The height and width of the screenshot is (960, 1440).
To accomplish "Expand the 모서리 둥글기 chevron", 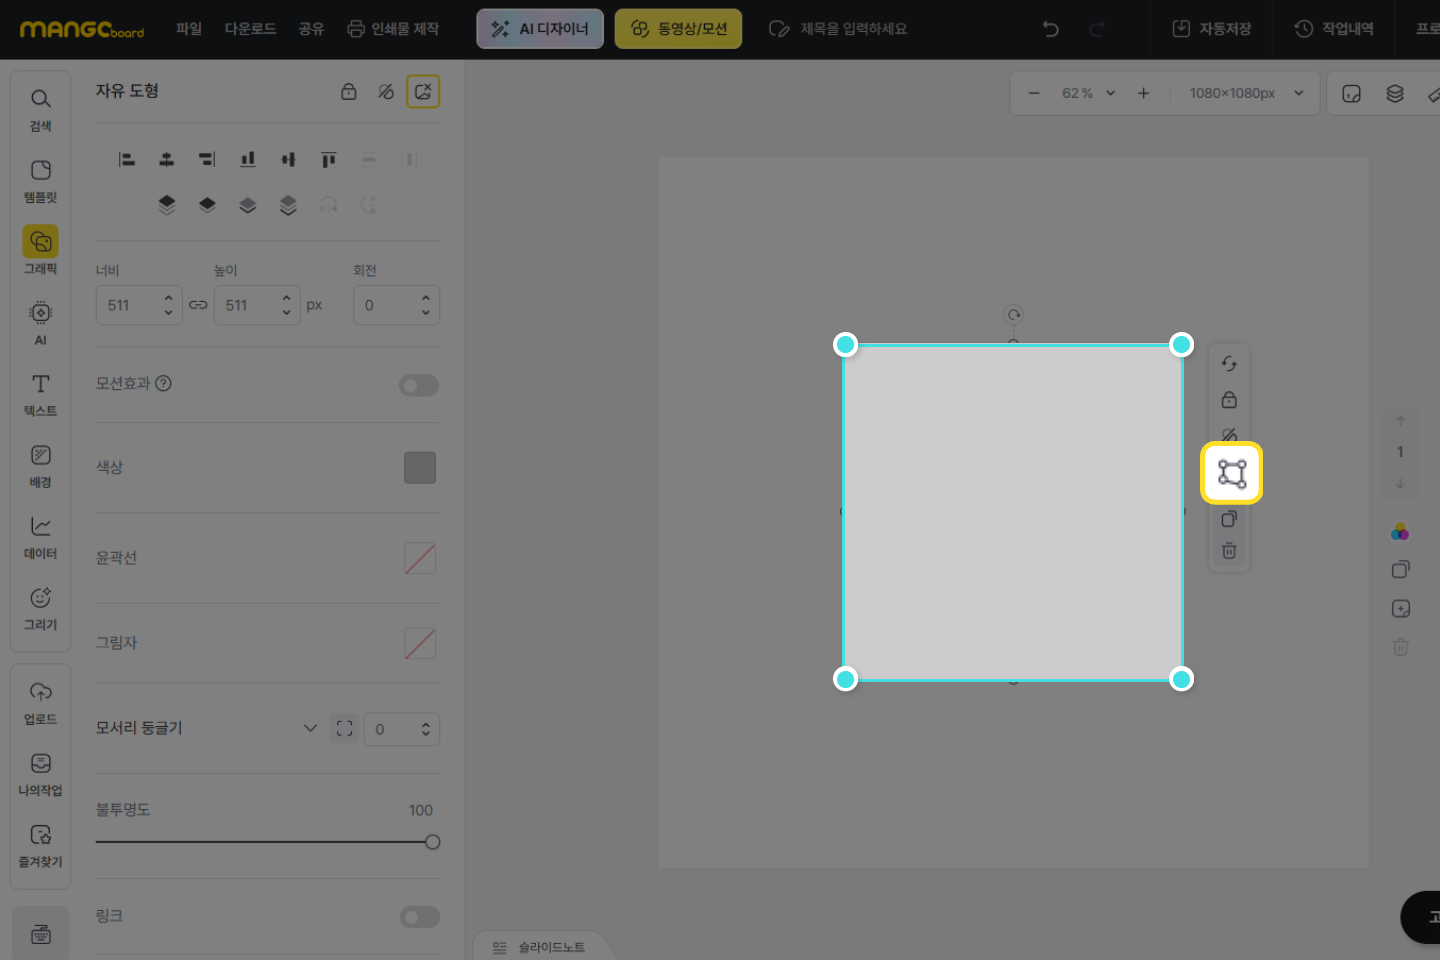I will click(x=310, y=728).
